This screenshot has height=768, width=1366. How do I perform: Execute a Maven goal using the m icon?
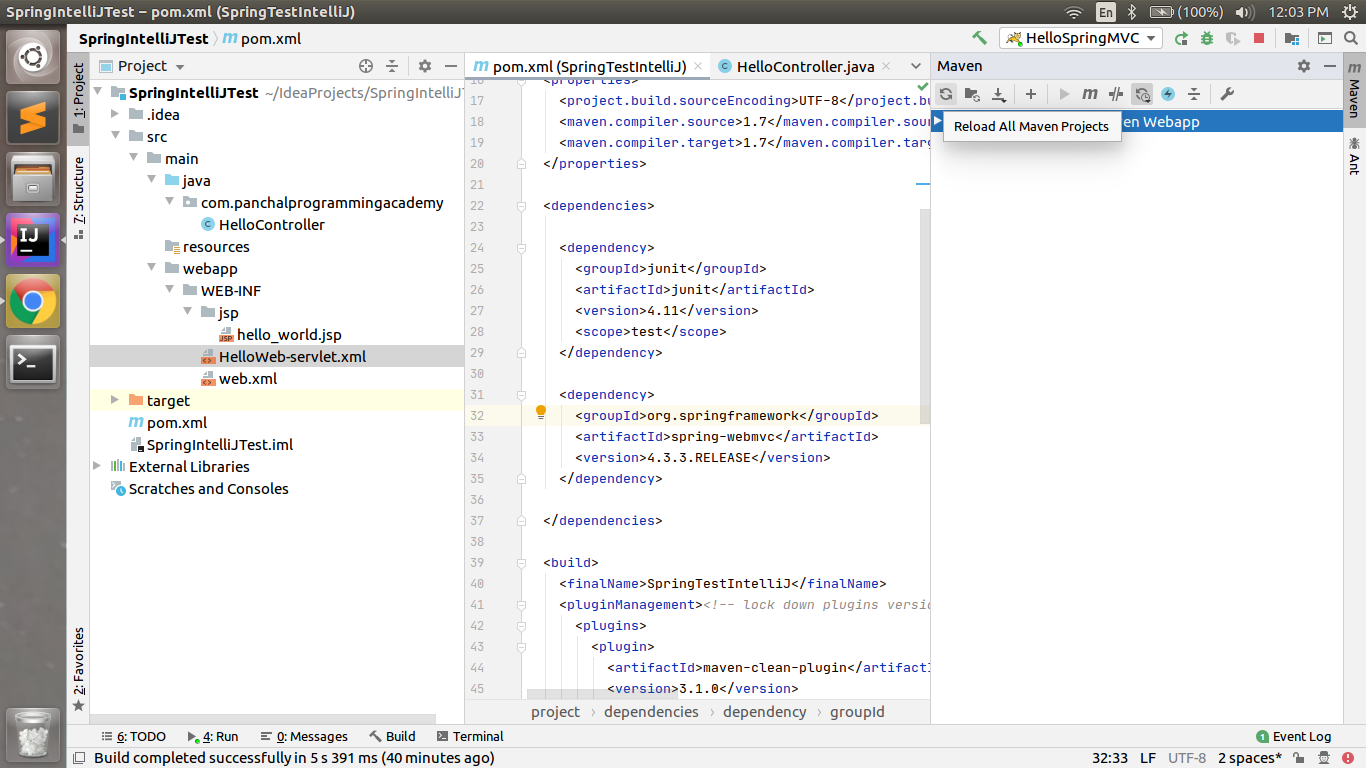coord(1089,93)
